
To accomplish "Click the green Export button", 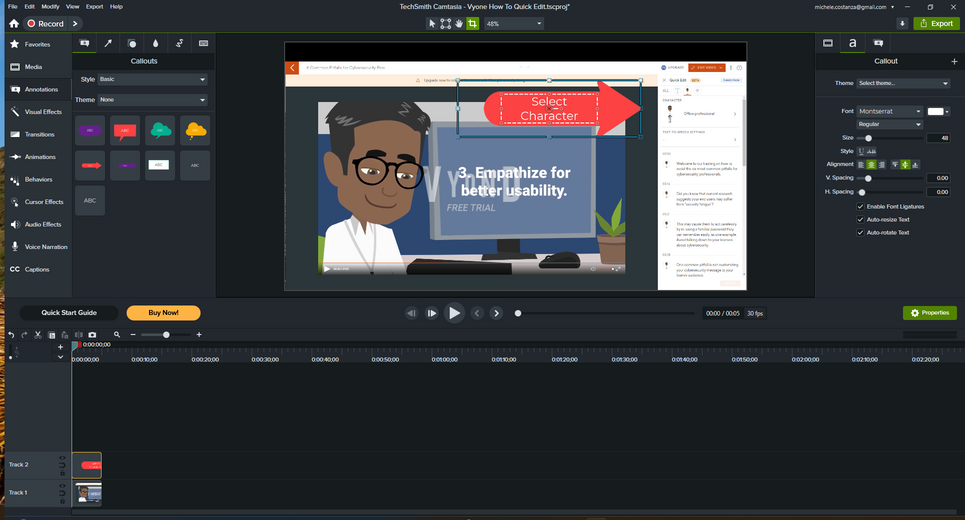I will (935, 23).
